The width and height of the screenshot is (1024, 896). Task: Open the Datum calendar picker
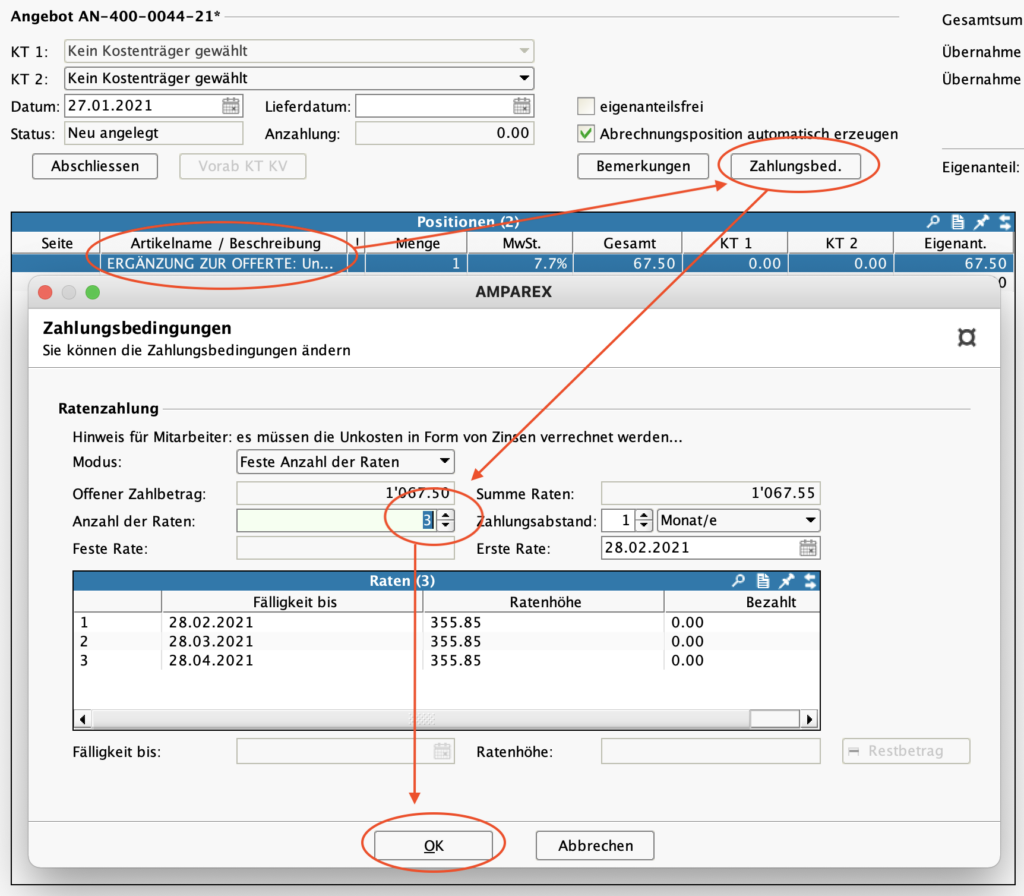(231, 106)
